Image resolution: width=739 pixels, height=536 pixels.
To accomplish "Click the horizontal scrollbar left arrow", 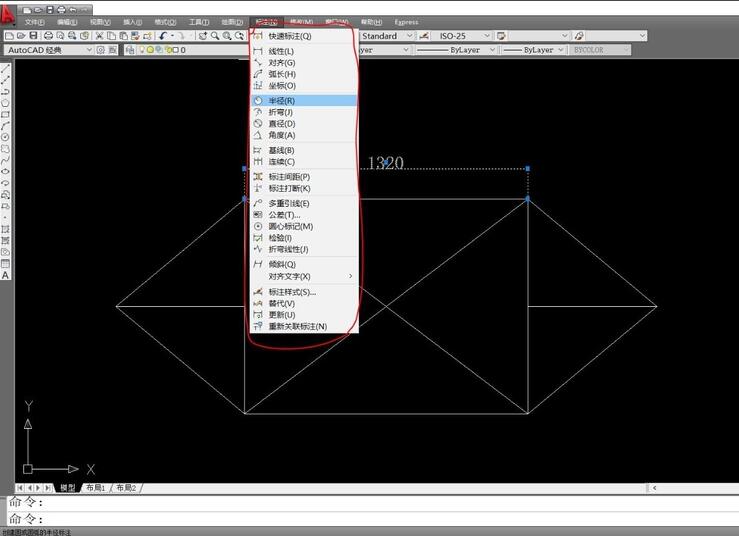I will 655,487.
